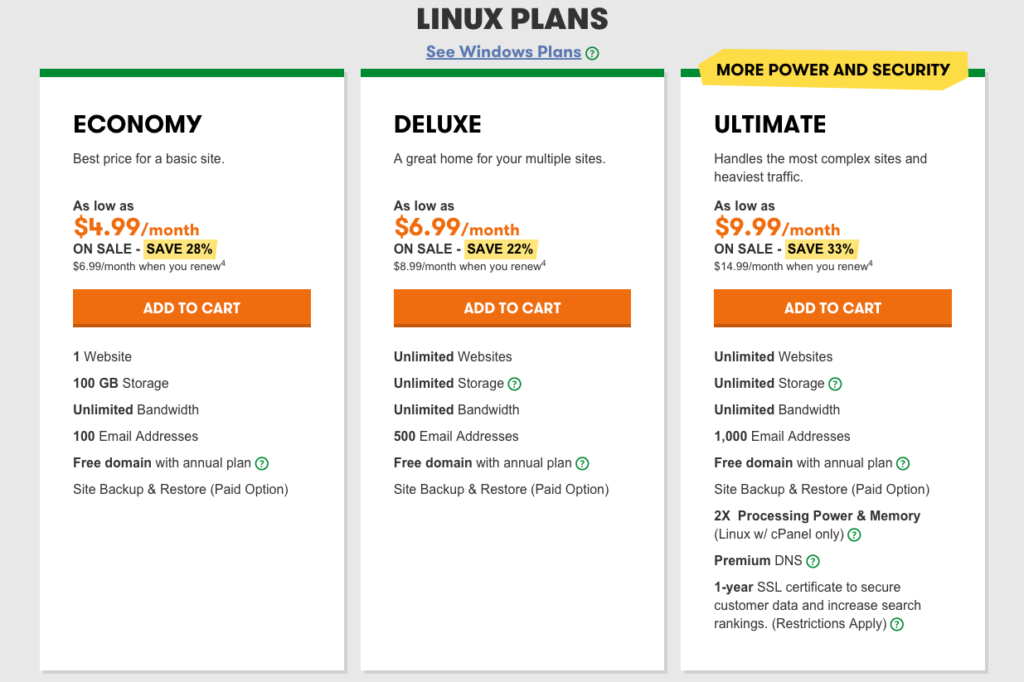Click Deluxe Free domain help icon
Image resolution: width=1024 pixels, height=682 pixels.
coord(582,463)
